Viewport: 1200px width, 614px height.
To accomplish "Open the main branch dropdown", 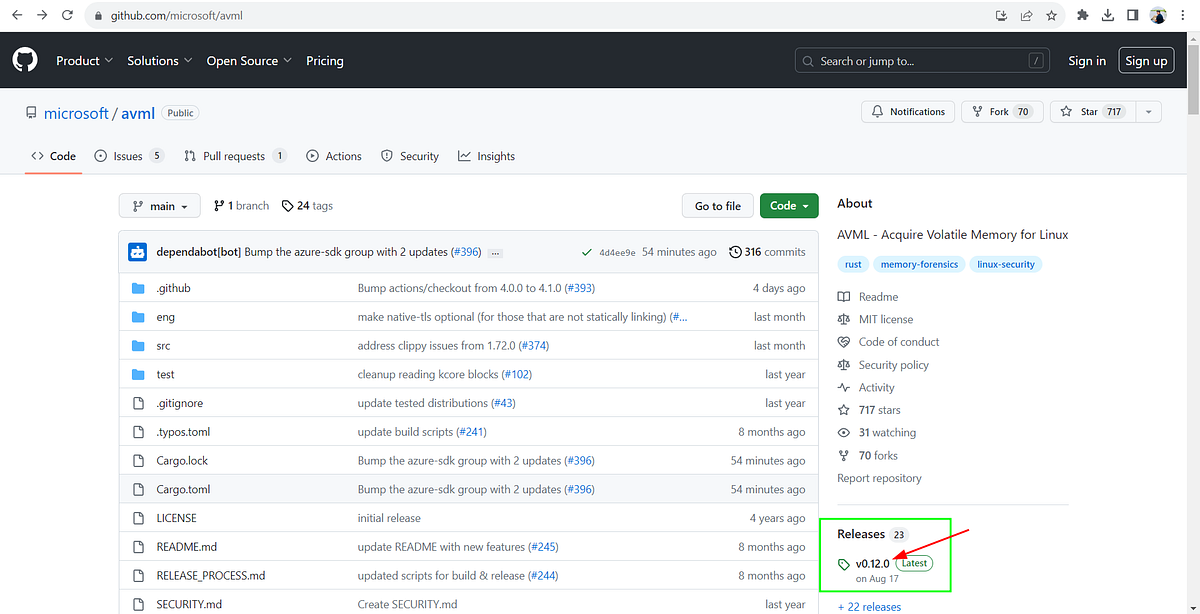I will tap(159, 205).
